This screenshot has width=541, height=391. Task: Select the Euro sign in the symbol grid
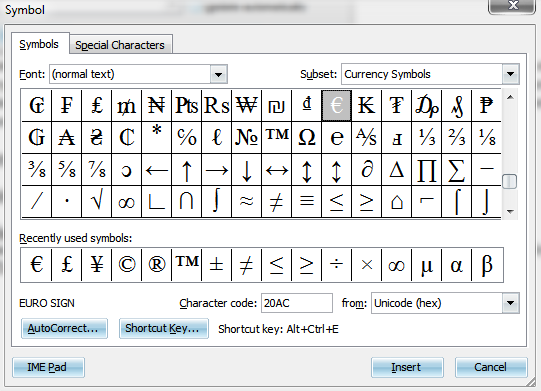[x=336, y=105]
